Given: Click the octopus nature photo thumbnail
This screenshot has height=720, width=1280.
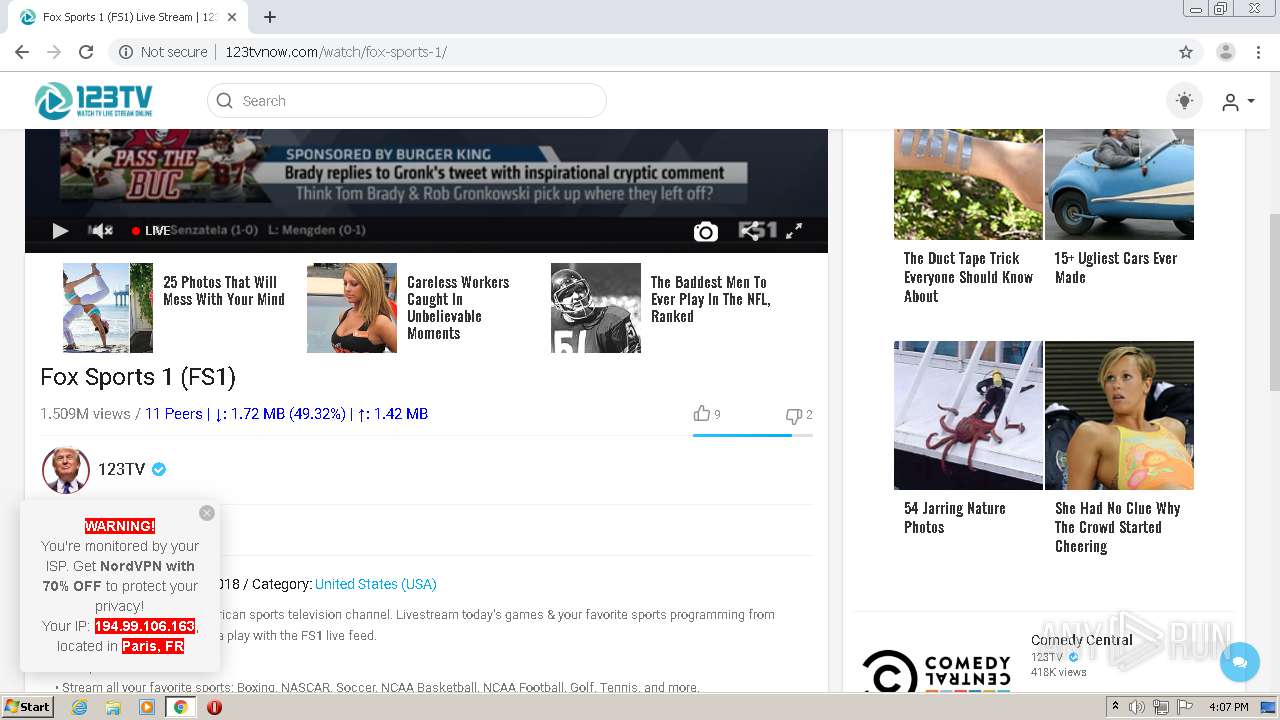Looking at the screenshot, I should [968, 415].
